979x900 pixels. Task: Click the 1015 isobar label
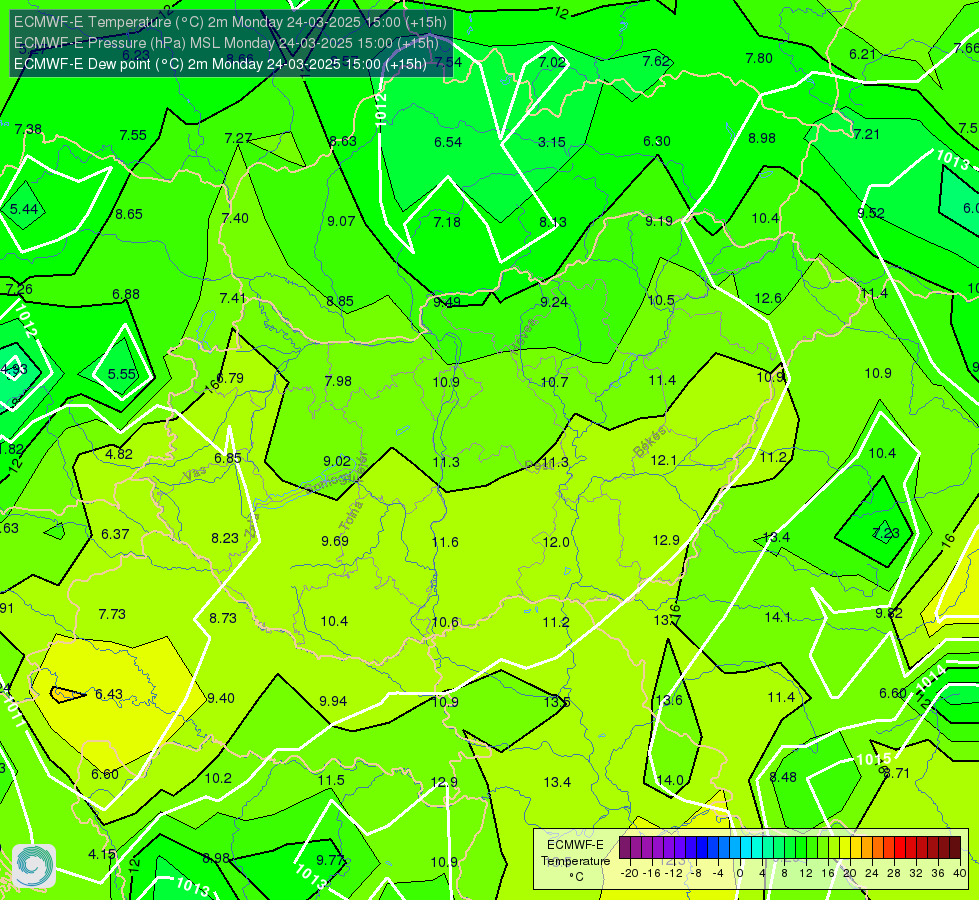pyautogui.click(x=873, y=759)
